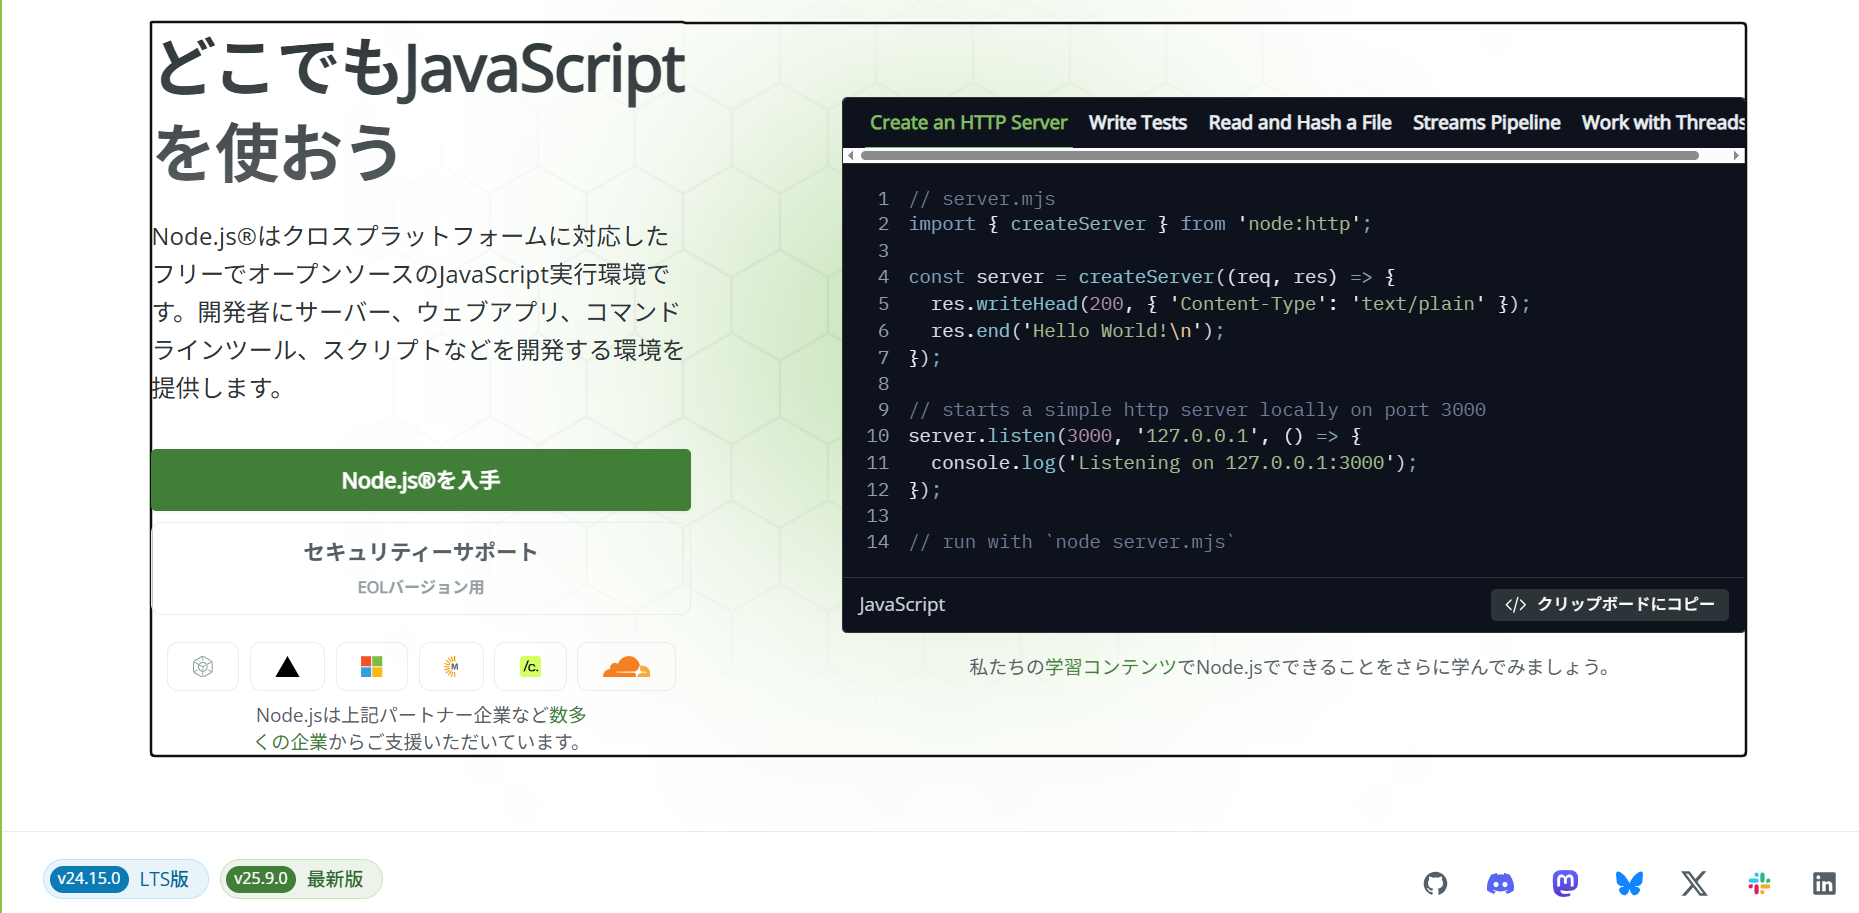
Task: Click the セキュリティーサポート button
Action: (420, 565)
